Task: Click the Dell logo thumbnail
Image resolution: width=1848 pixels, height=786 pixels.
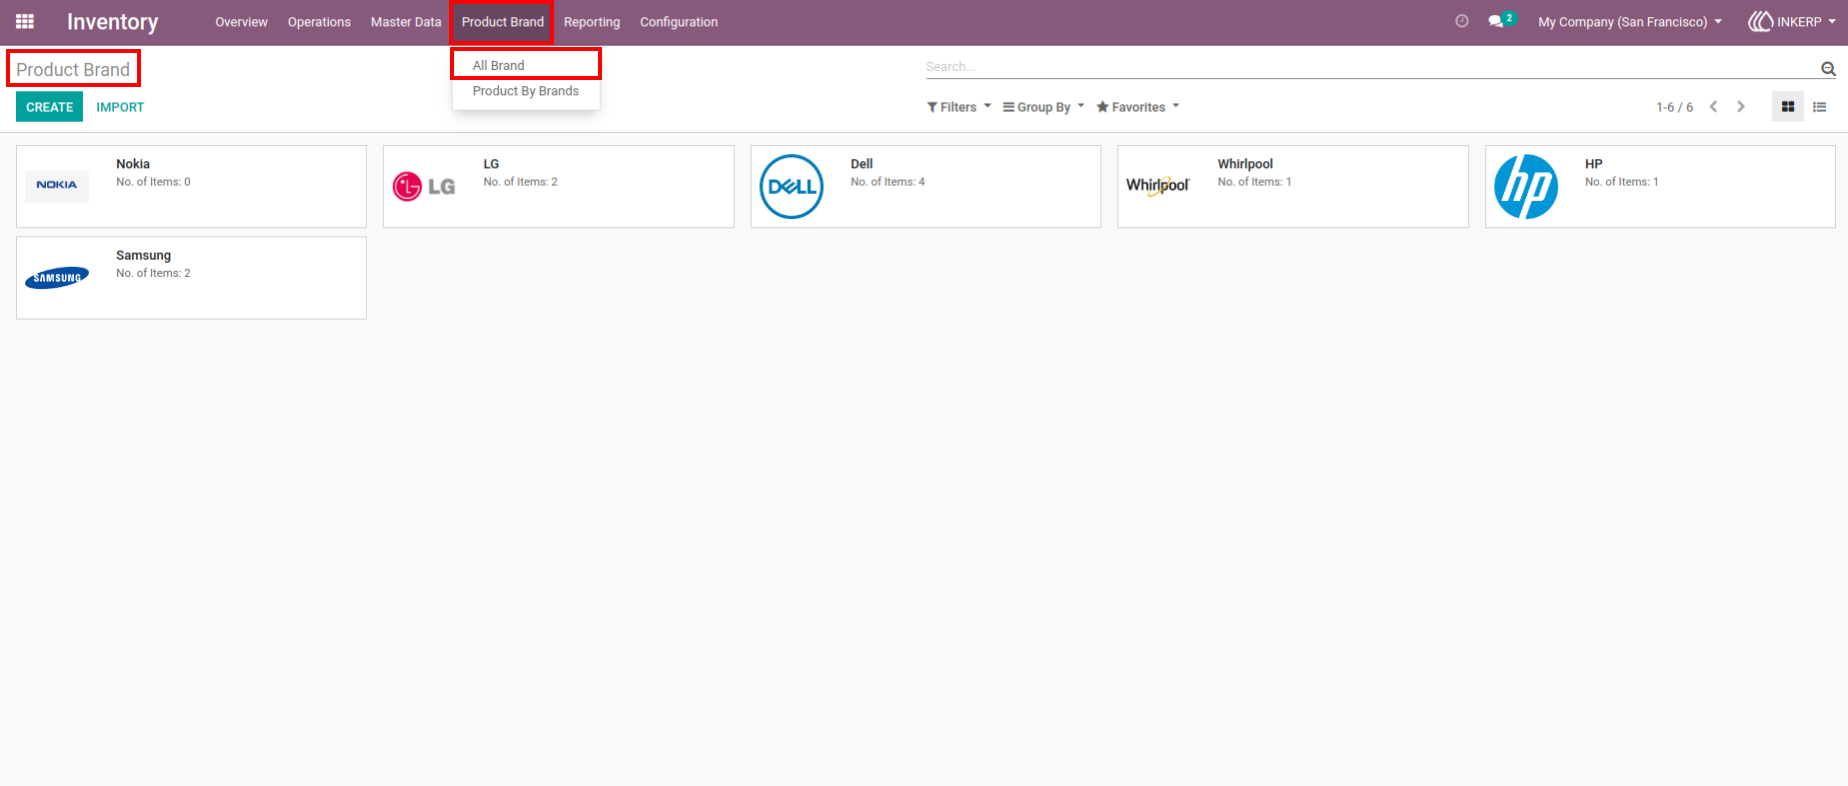Action: point(791,186)
